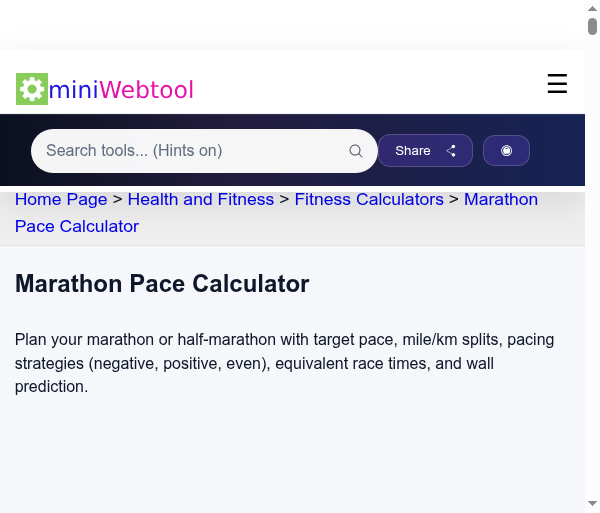Click the scrollbar down arrow
600x513 pixels.
click(x=593, y=504)
